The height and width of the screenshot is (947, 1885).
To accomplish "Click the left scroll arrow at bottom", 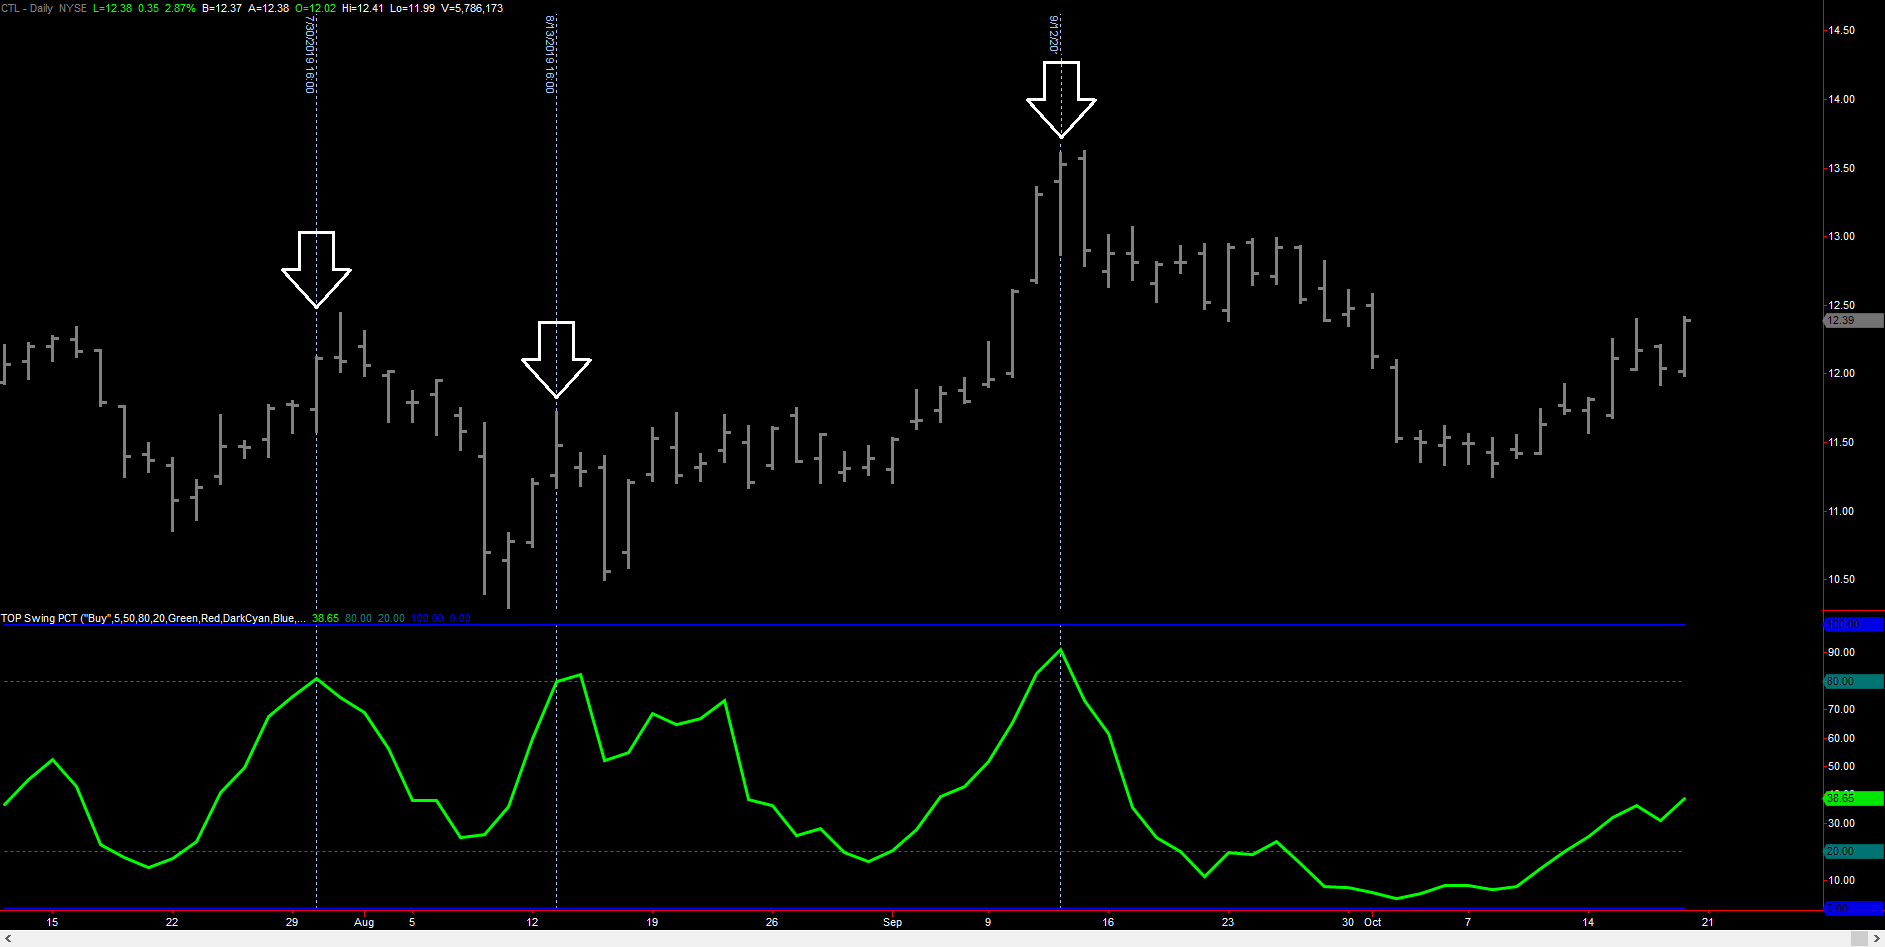I will [x=7, y=939].
